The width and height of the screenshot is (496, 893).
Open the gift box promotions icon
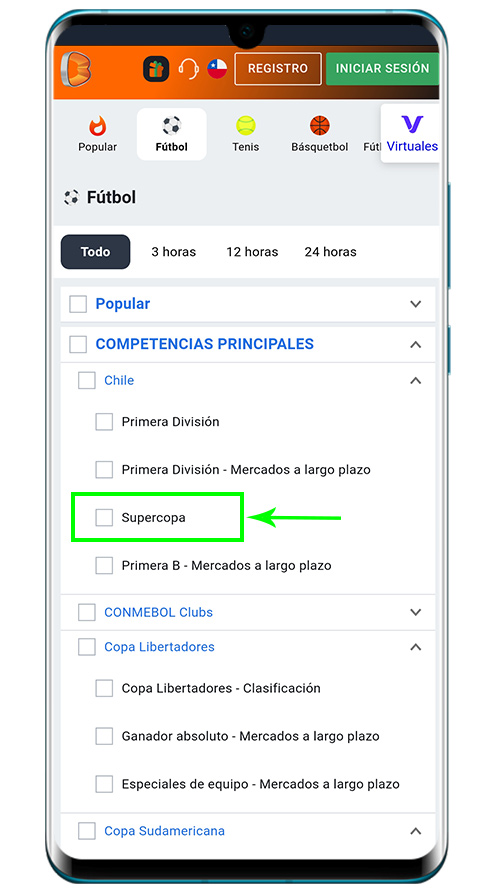155,69
